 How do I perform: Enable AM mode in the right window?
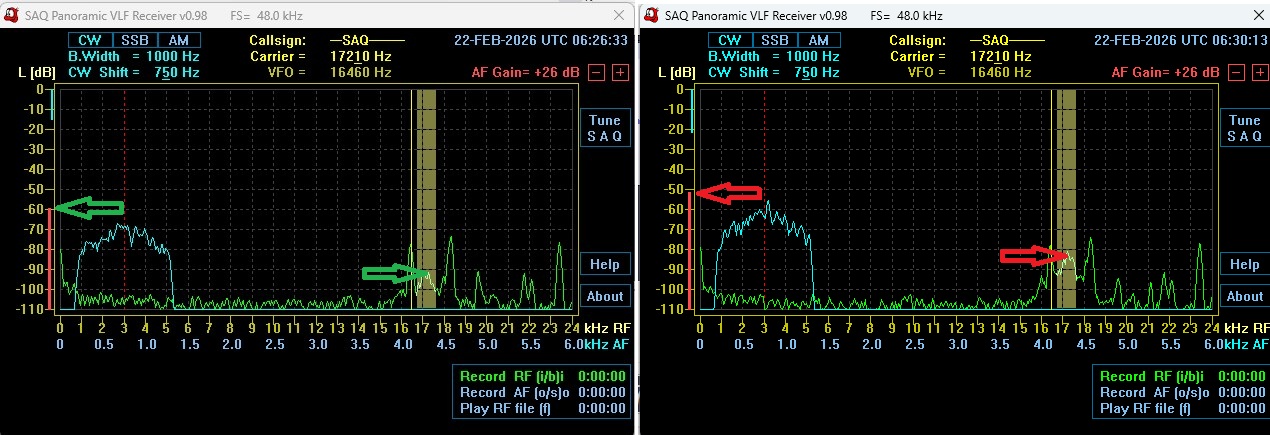click(x=819, y=40)
